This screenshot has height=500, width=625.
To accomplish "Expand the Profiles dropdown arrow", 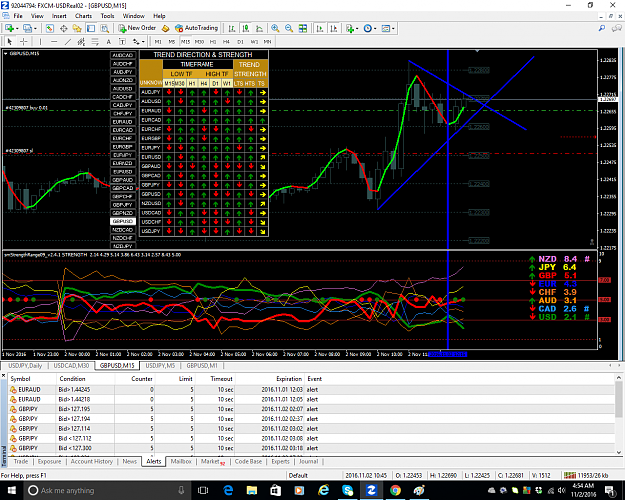I will tap(35, 29).
